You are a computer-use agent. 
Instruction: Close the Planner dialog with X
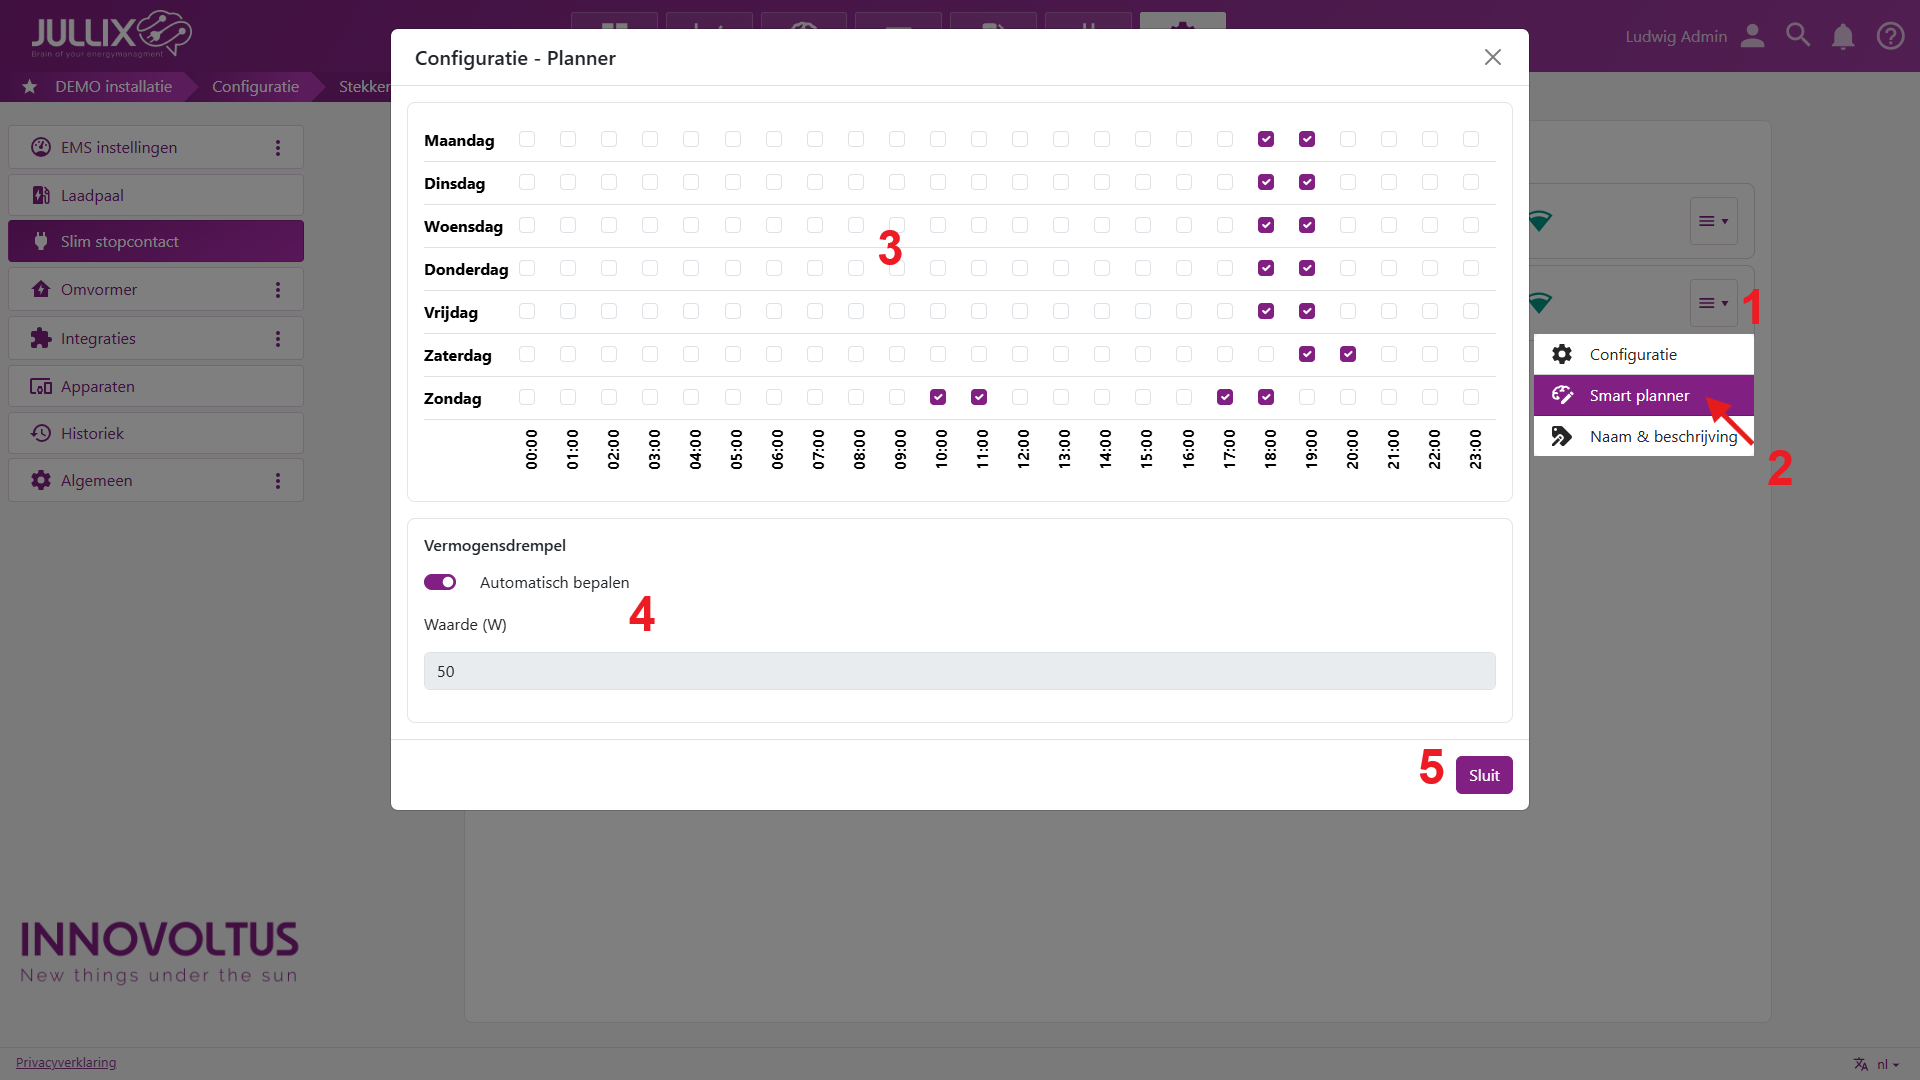1493,58
